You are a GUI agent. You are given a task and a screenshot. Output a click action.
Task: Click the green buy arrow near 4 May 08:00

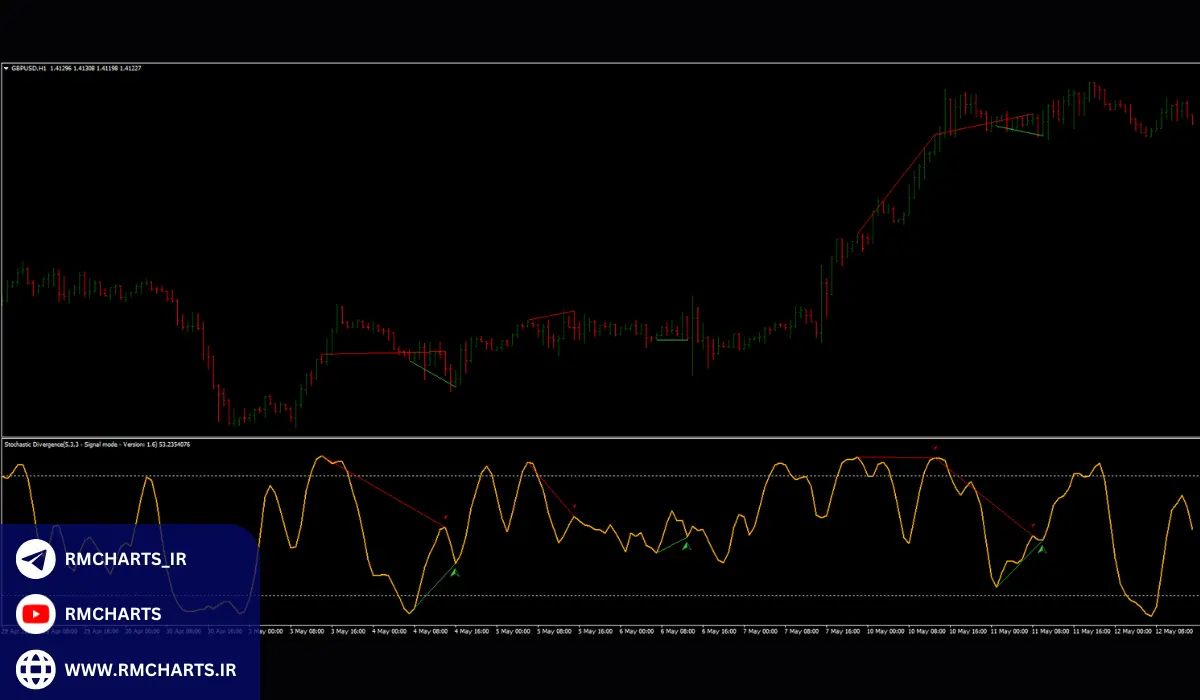pos(455,572)
